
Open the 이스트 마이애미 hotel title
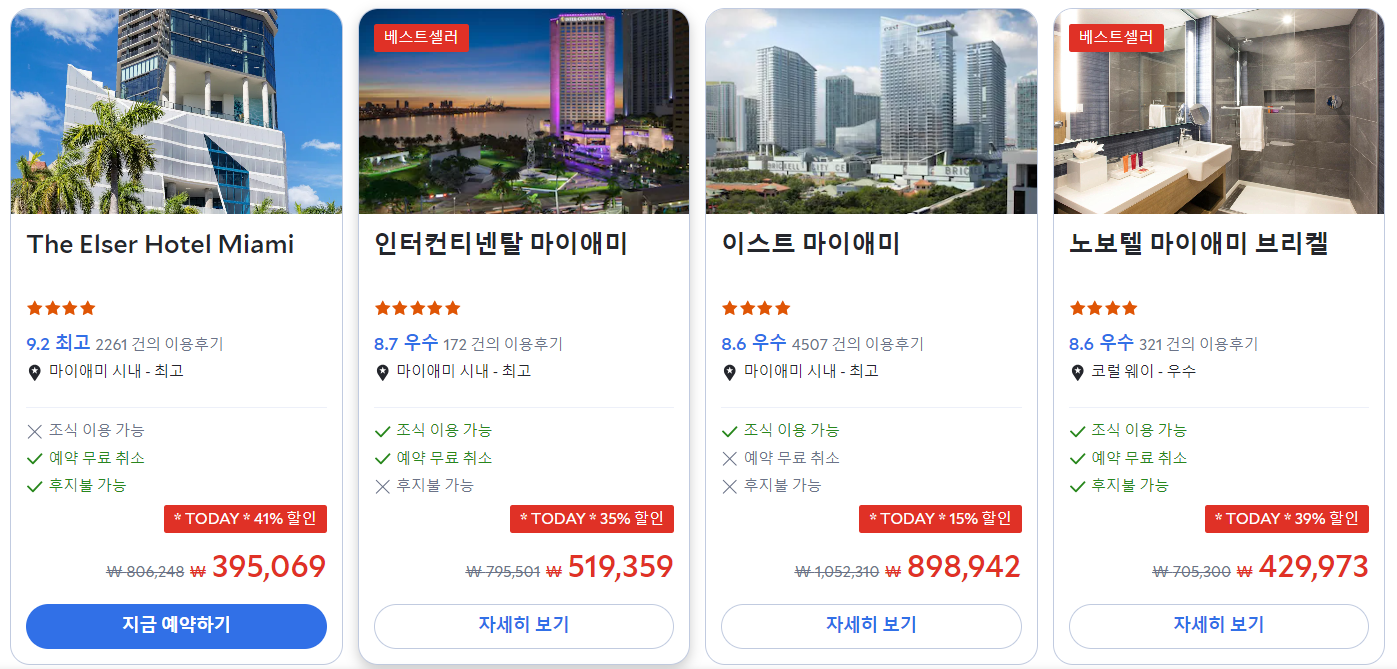[811, 244]
